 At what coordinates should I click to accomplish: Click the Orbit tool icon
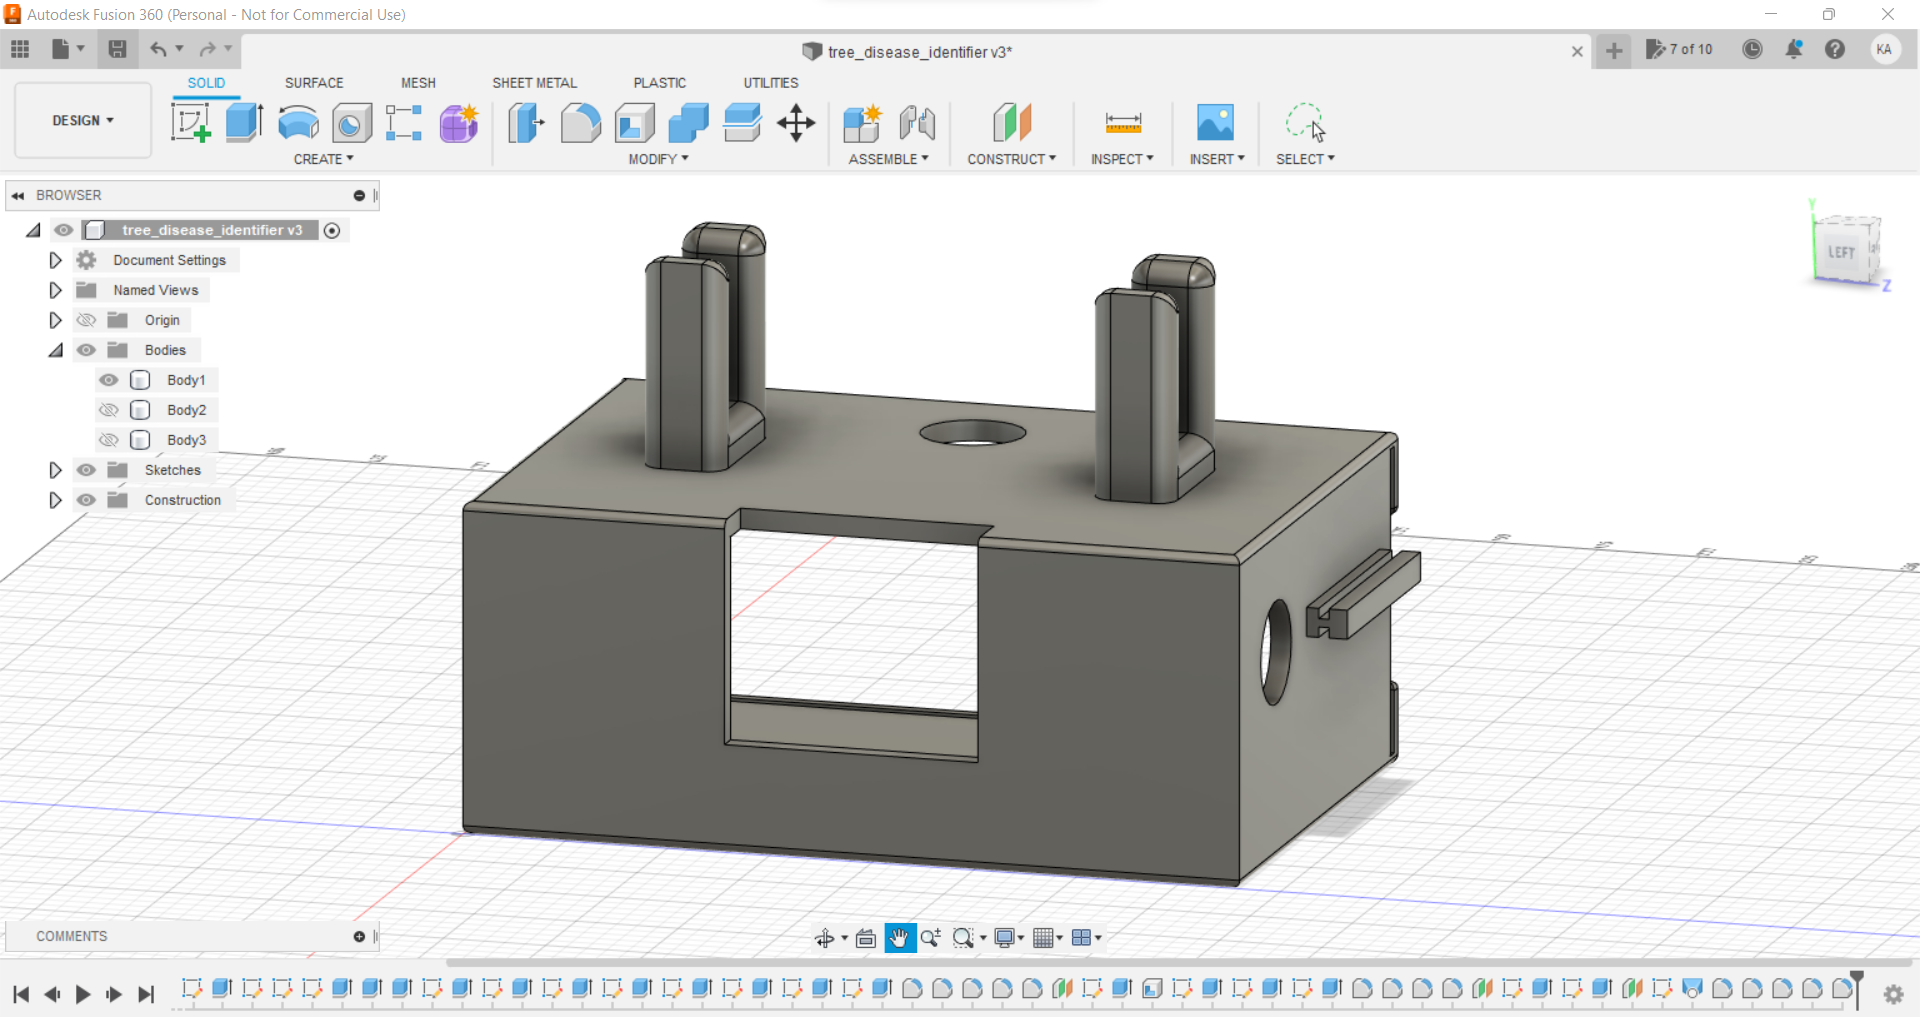pos(825,938)
